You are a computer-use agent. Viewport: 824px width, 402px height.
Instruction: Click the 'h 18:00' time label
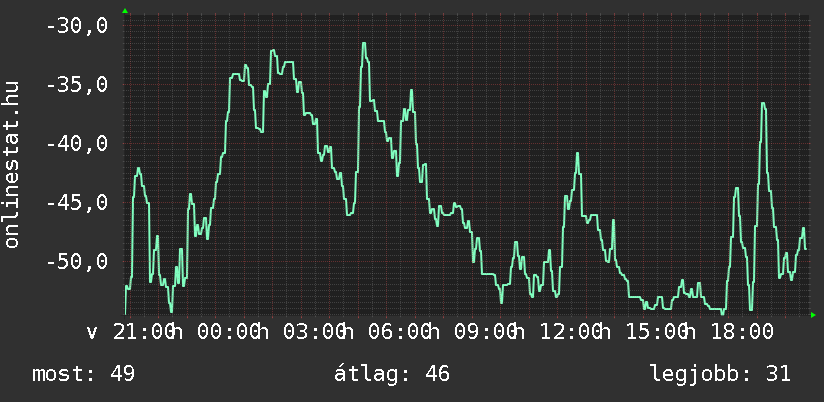coord(730,332)
